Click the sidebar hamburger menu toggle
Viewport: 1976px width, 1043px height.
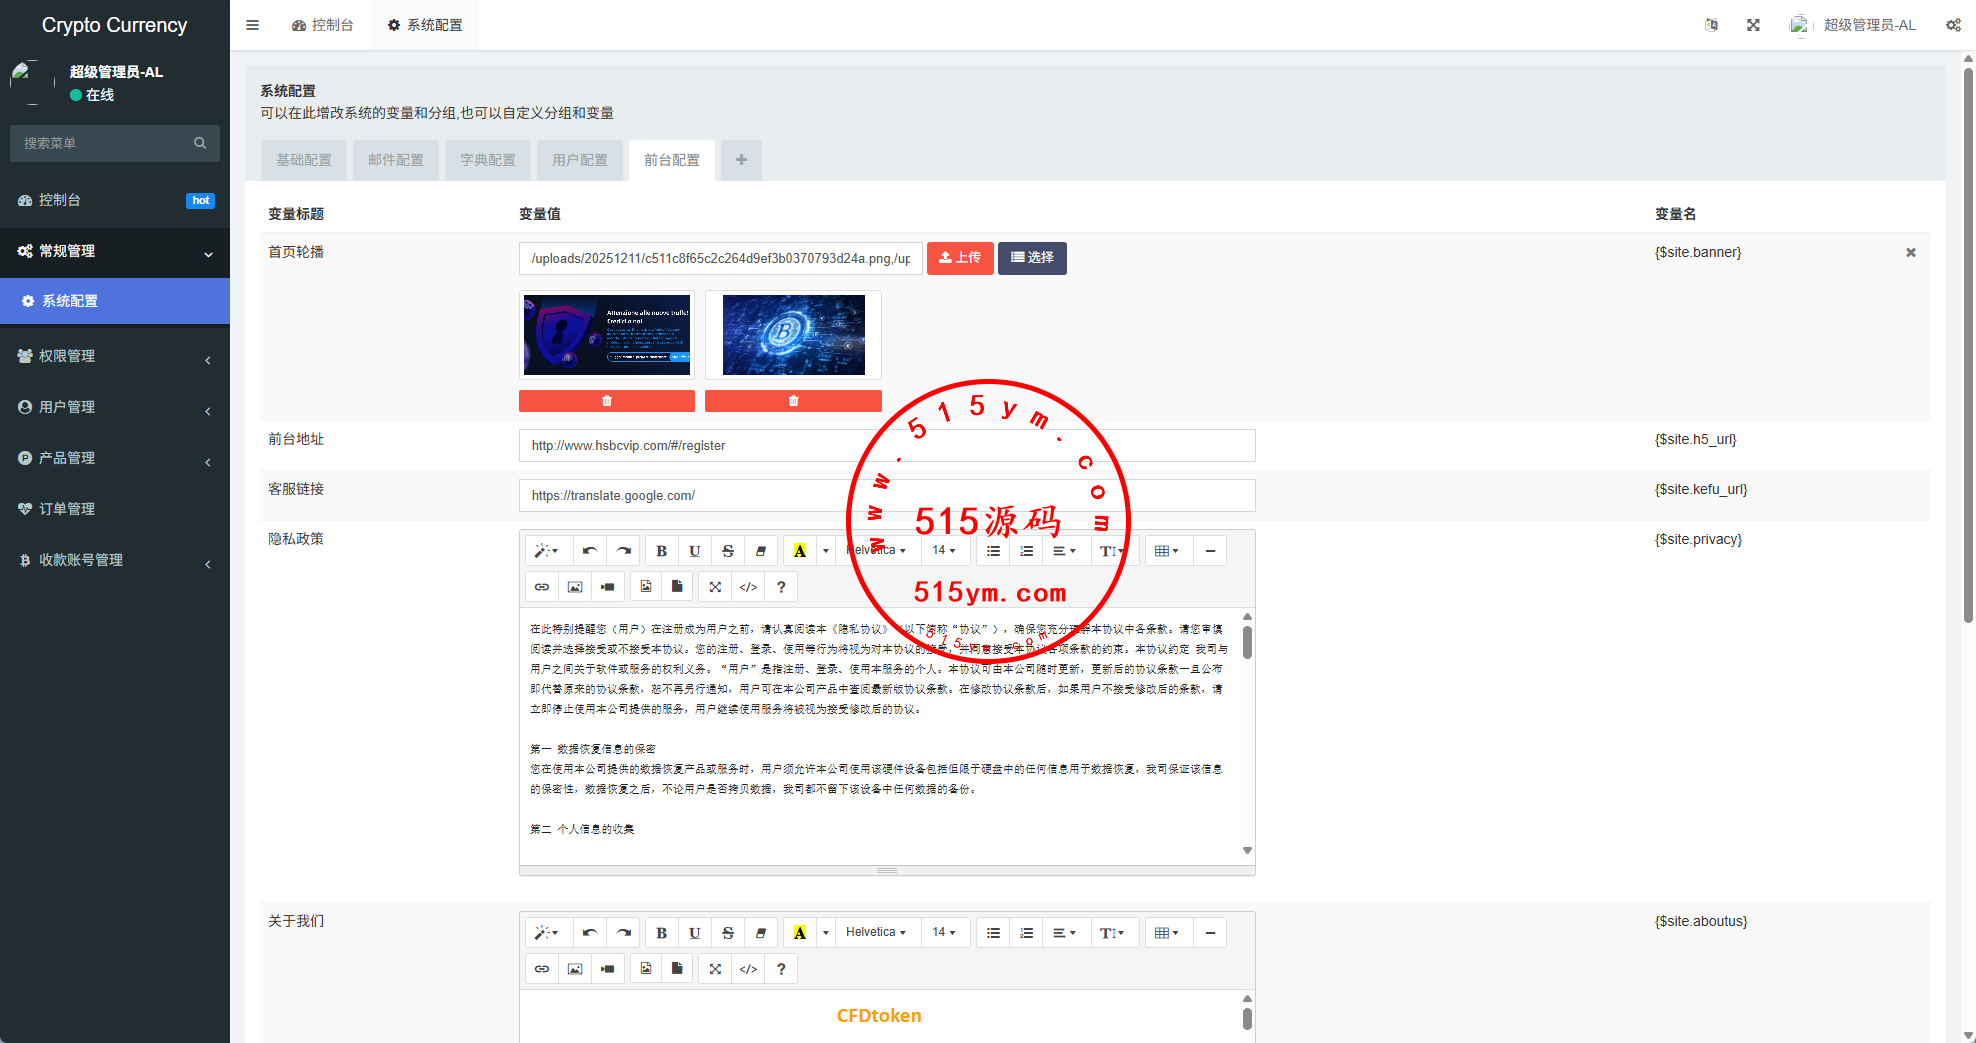(252, 25)
